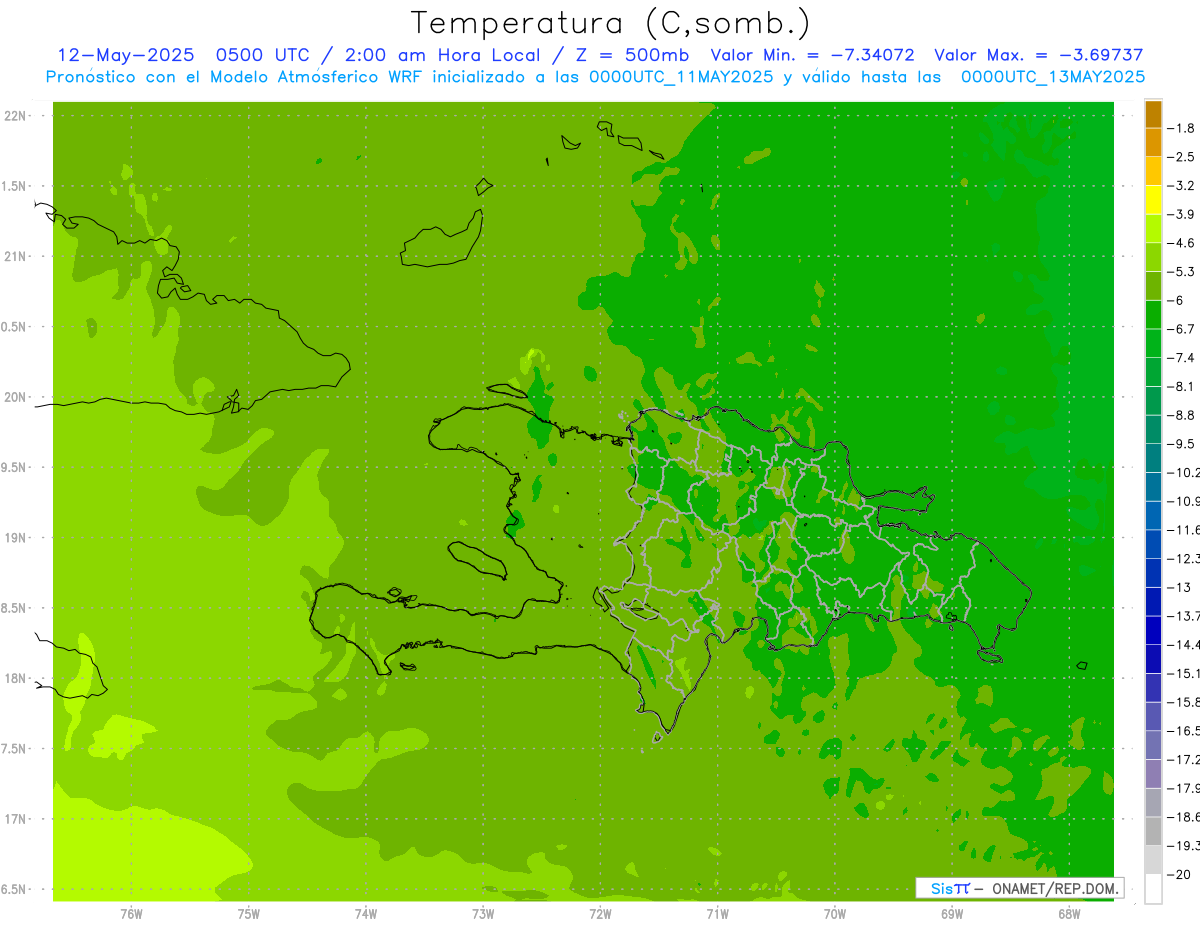Click the "18N" latitude label
This screenshot has height=927, width=1200.
click(x=16, y=678)
